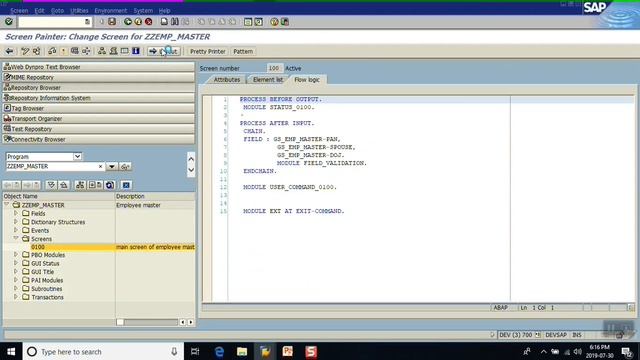
Task: Click the Generate shortcut icon
Action: (258, 22)
